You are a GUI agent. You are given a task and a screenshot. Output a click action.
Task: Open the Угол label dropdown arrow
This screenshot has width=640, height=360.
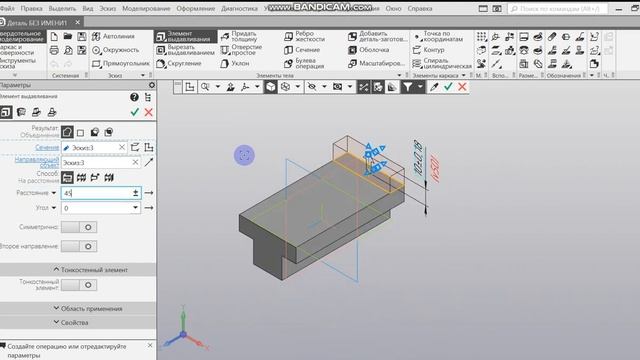(53, 208)
